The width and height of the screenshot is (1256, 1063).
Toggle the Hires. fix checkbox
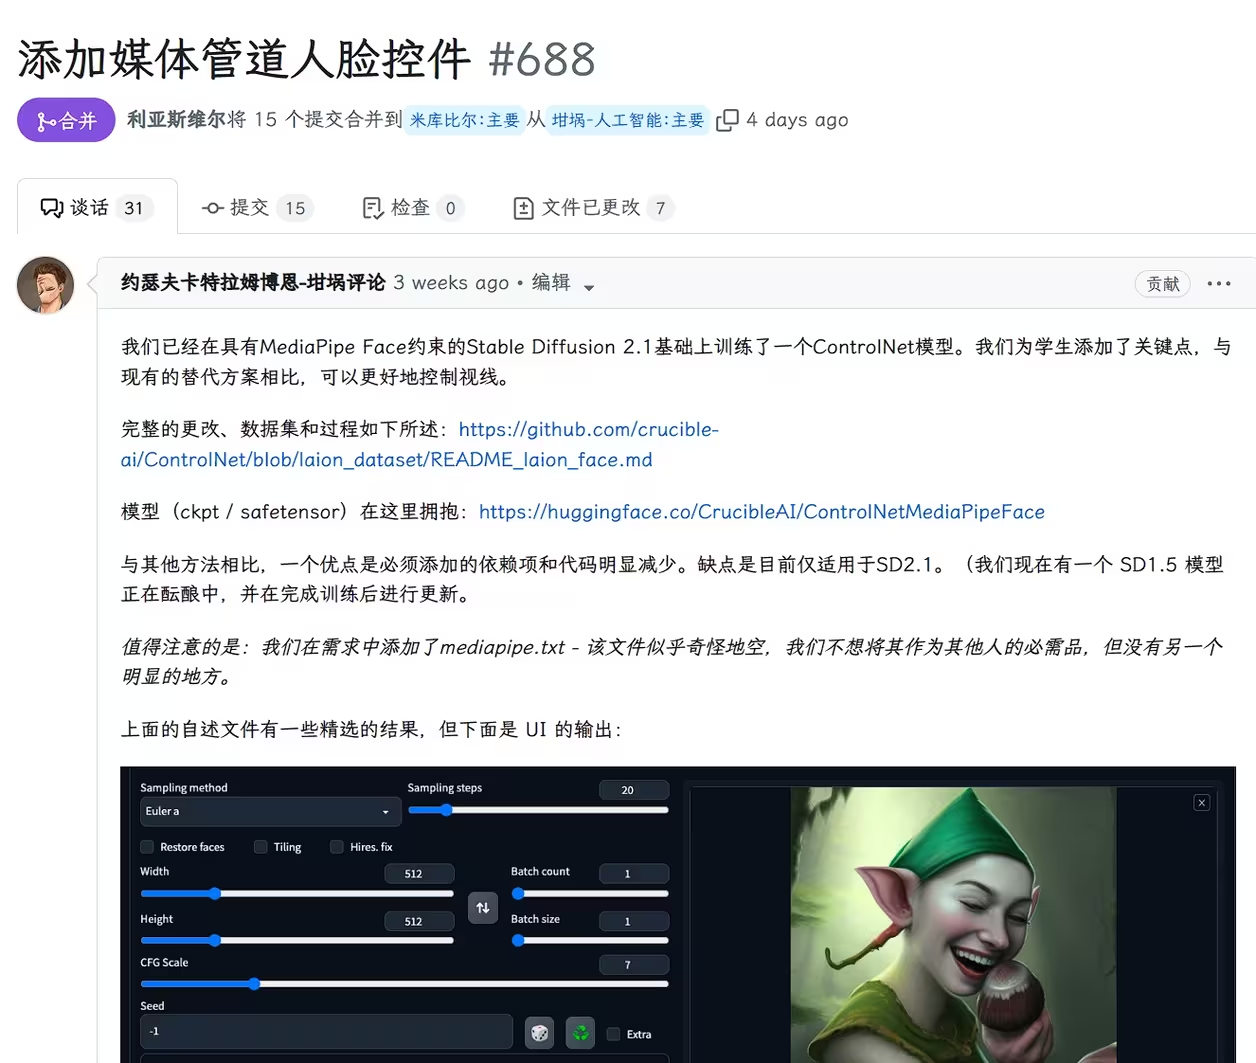[x=337, y=847]
